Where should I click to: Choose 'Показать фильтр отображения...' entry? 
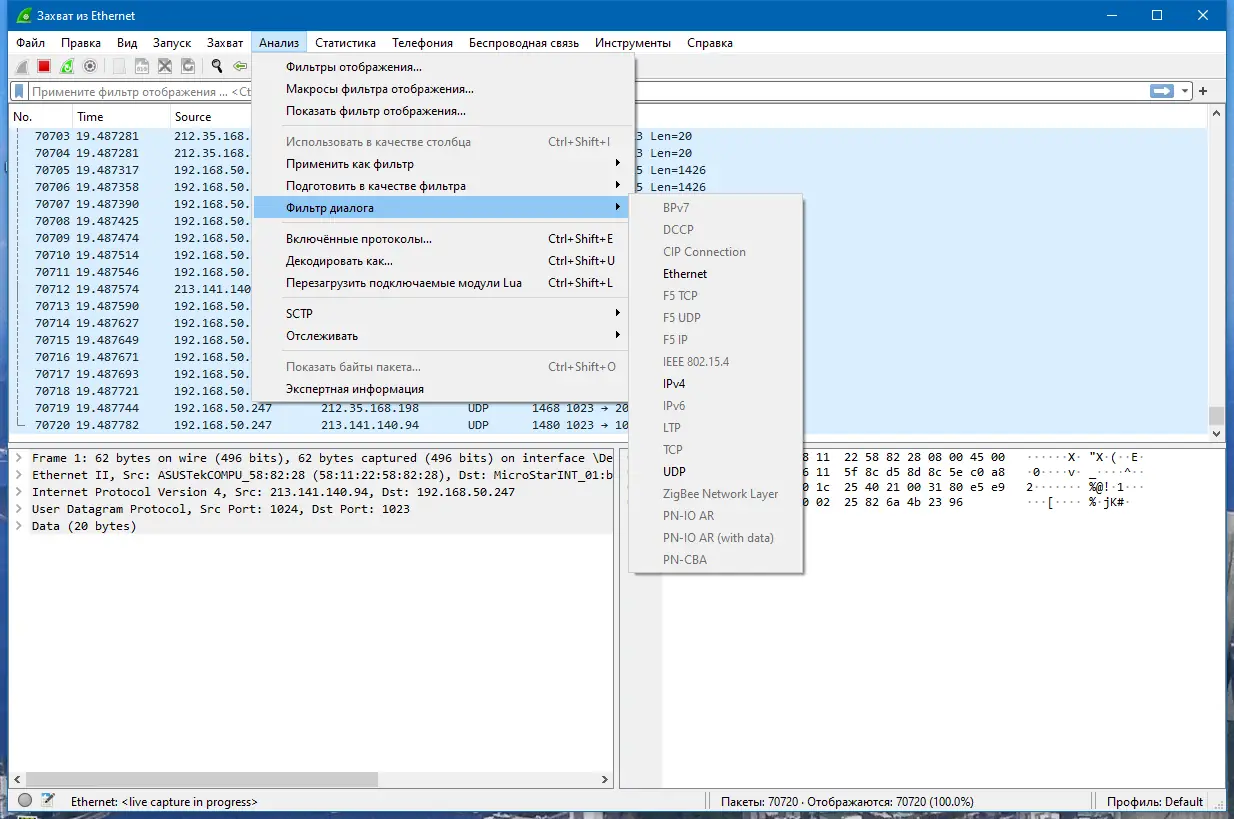(x=443, y=111)
